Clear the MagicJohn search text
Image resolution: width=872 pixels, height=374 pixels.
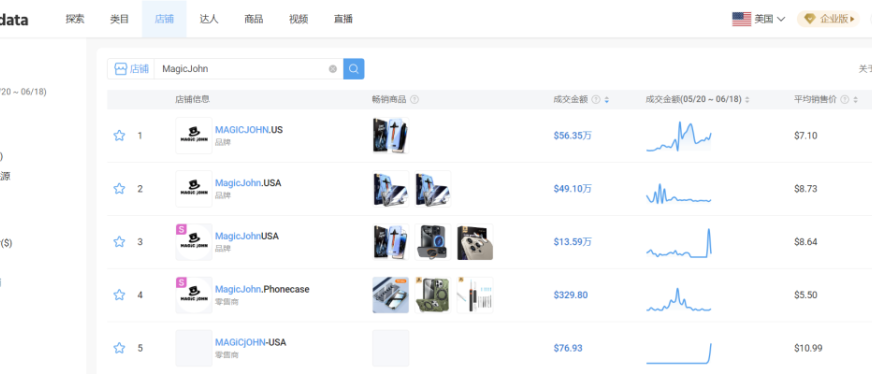coord(333,69)
